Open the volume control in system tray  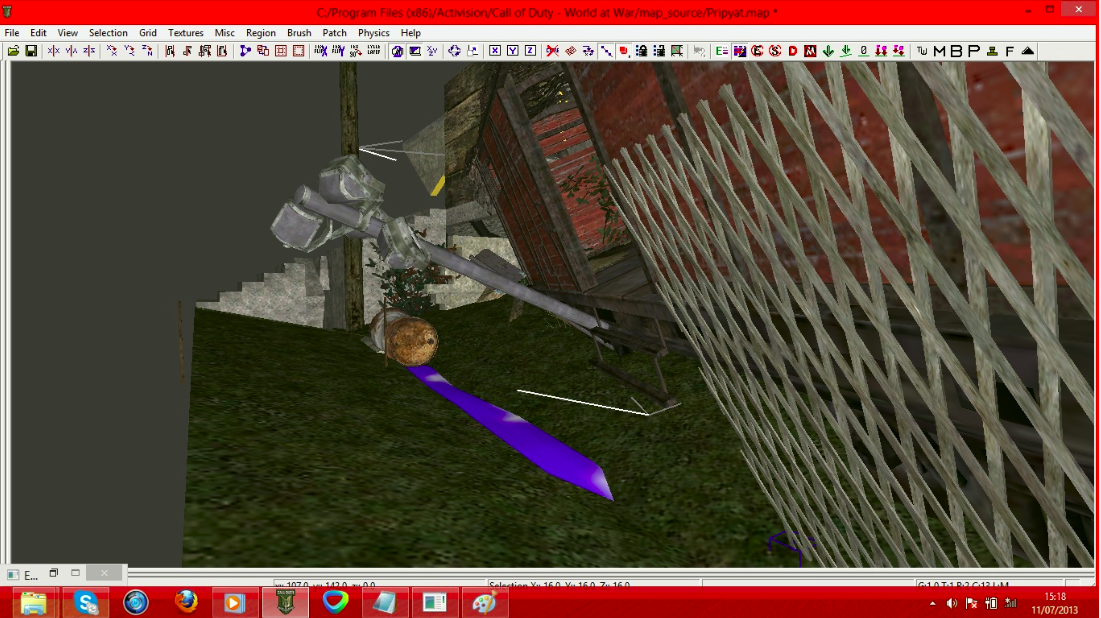tap(951, 603)
